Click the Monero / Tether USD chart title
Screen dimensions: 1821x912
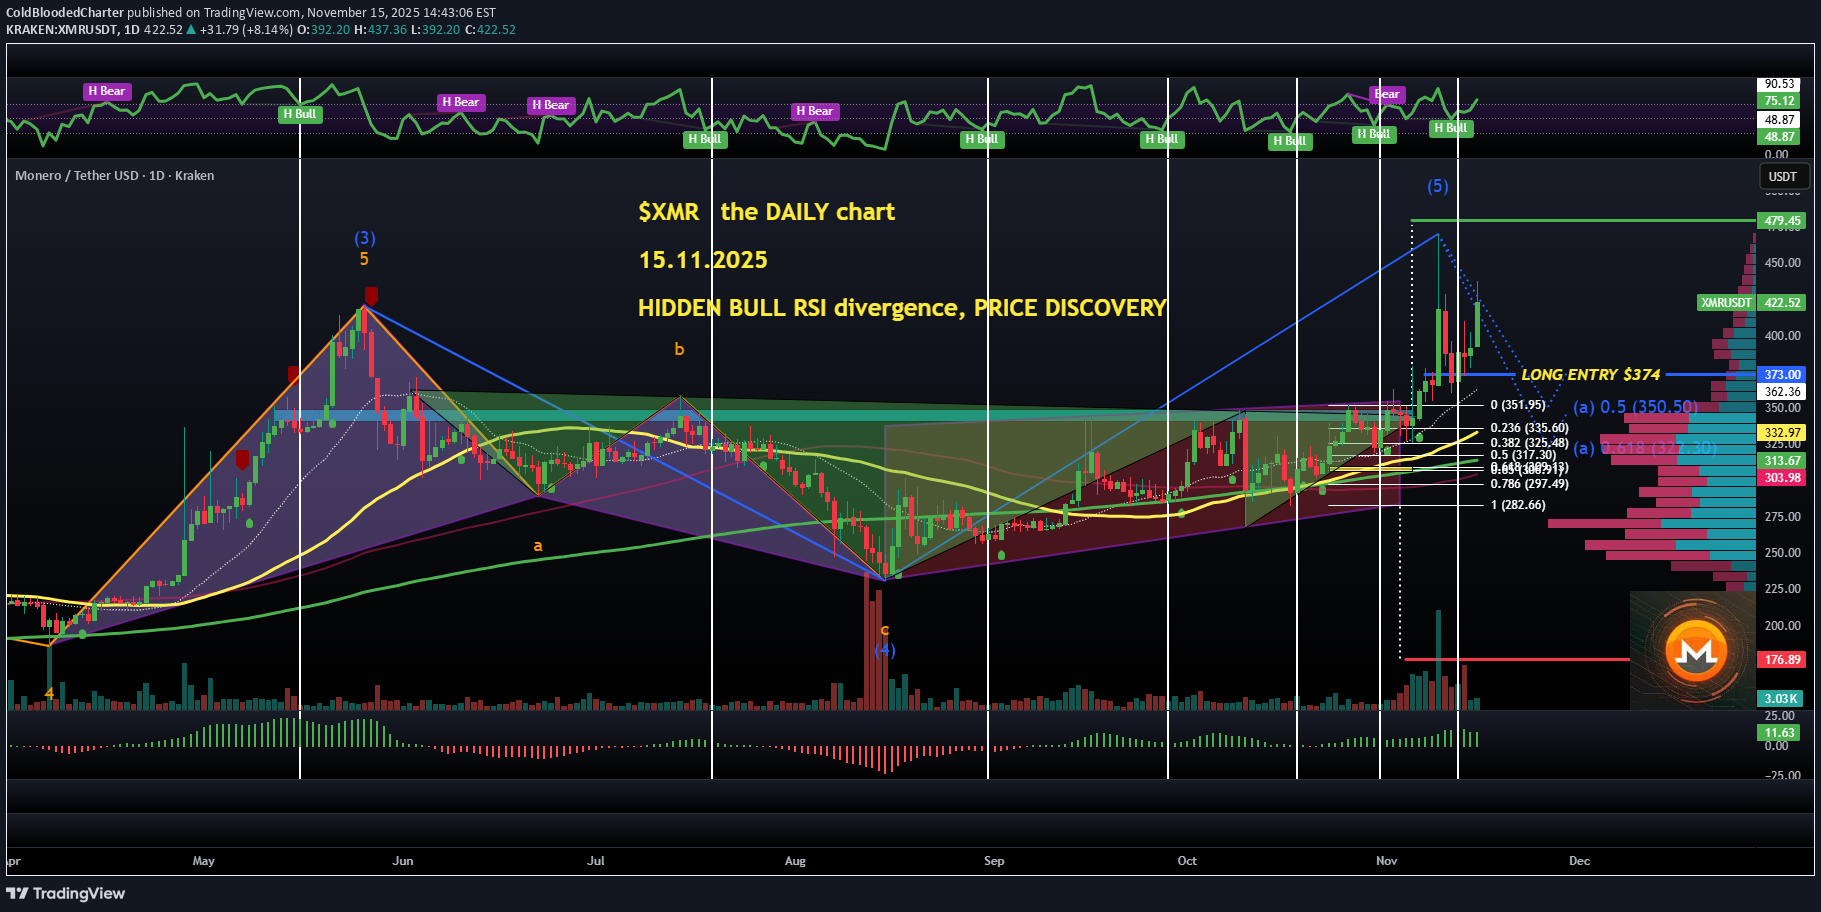(114, 175)
